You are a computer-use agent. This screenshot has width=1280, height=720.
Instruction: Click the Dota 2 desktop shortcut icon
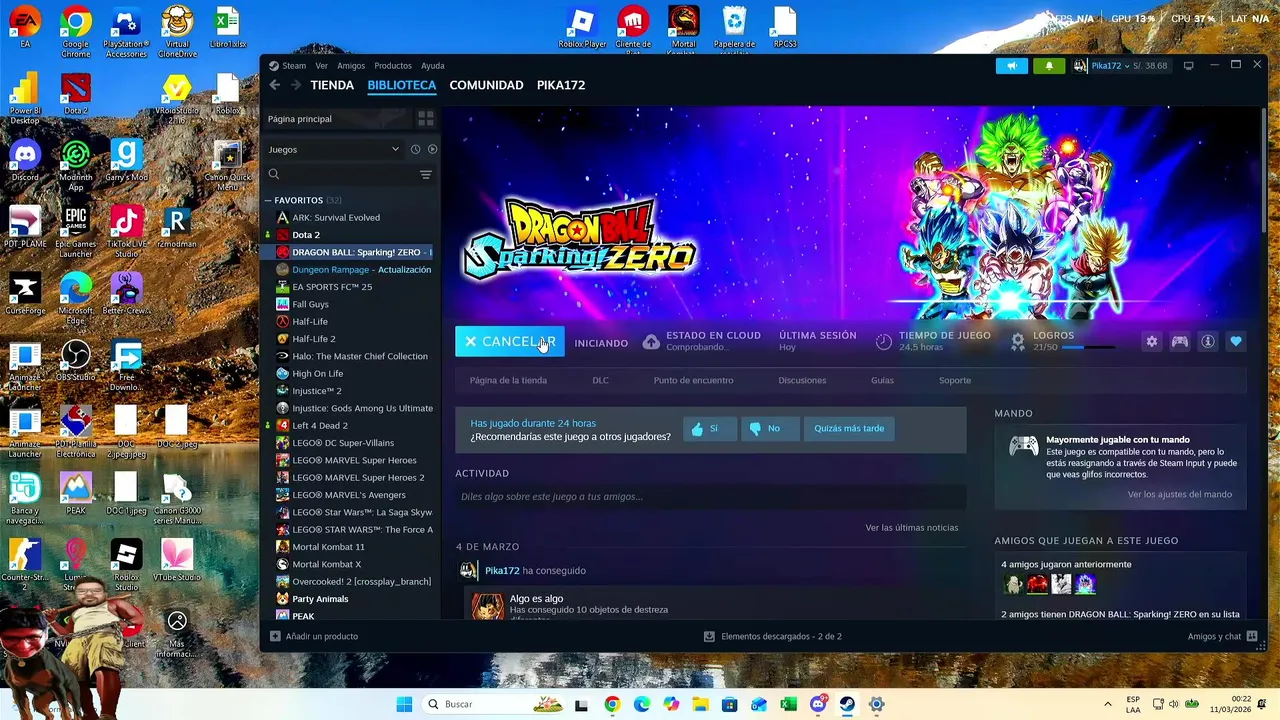click(x=75, y=95)
